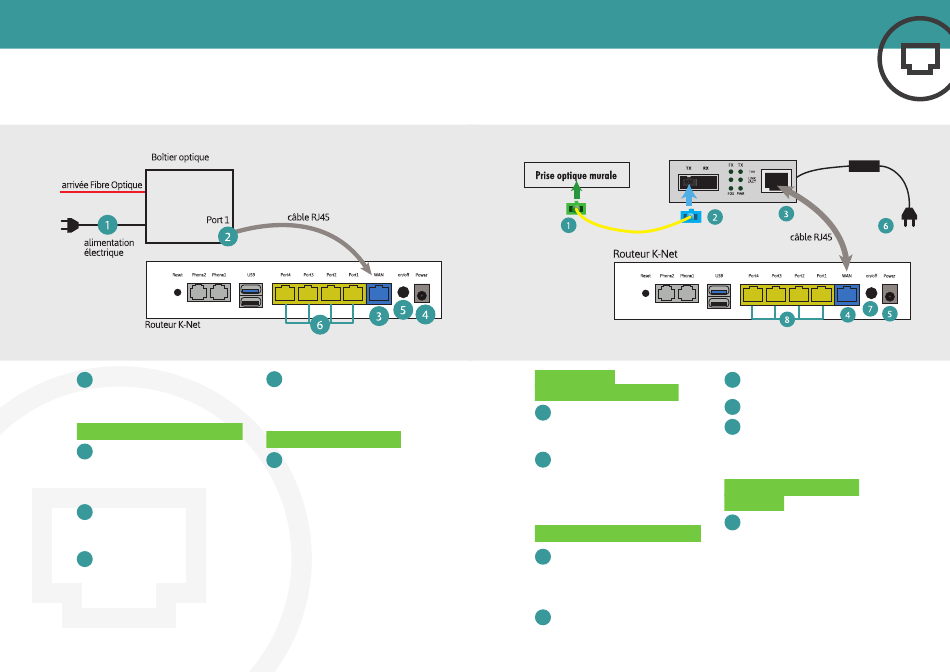Click yellow Port2 on the left router
Screen dimensions: 950x672
(x=331, y=294)
